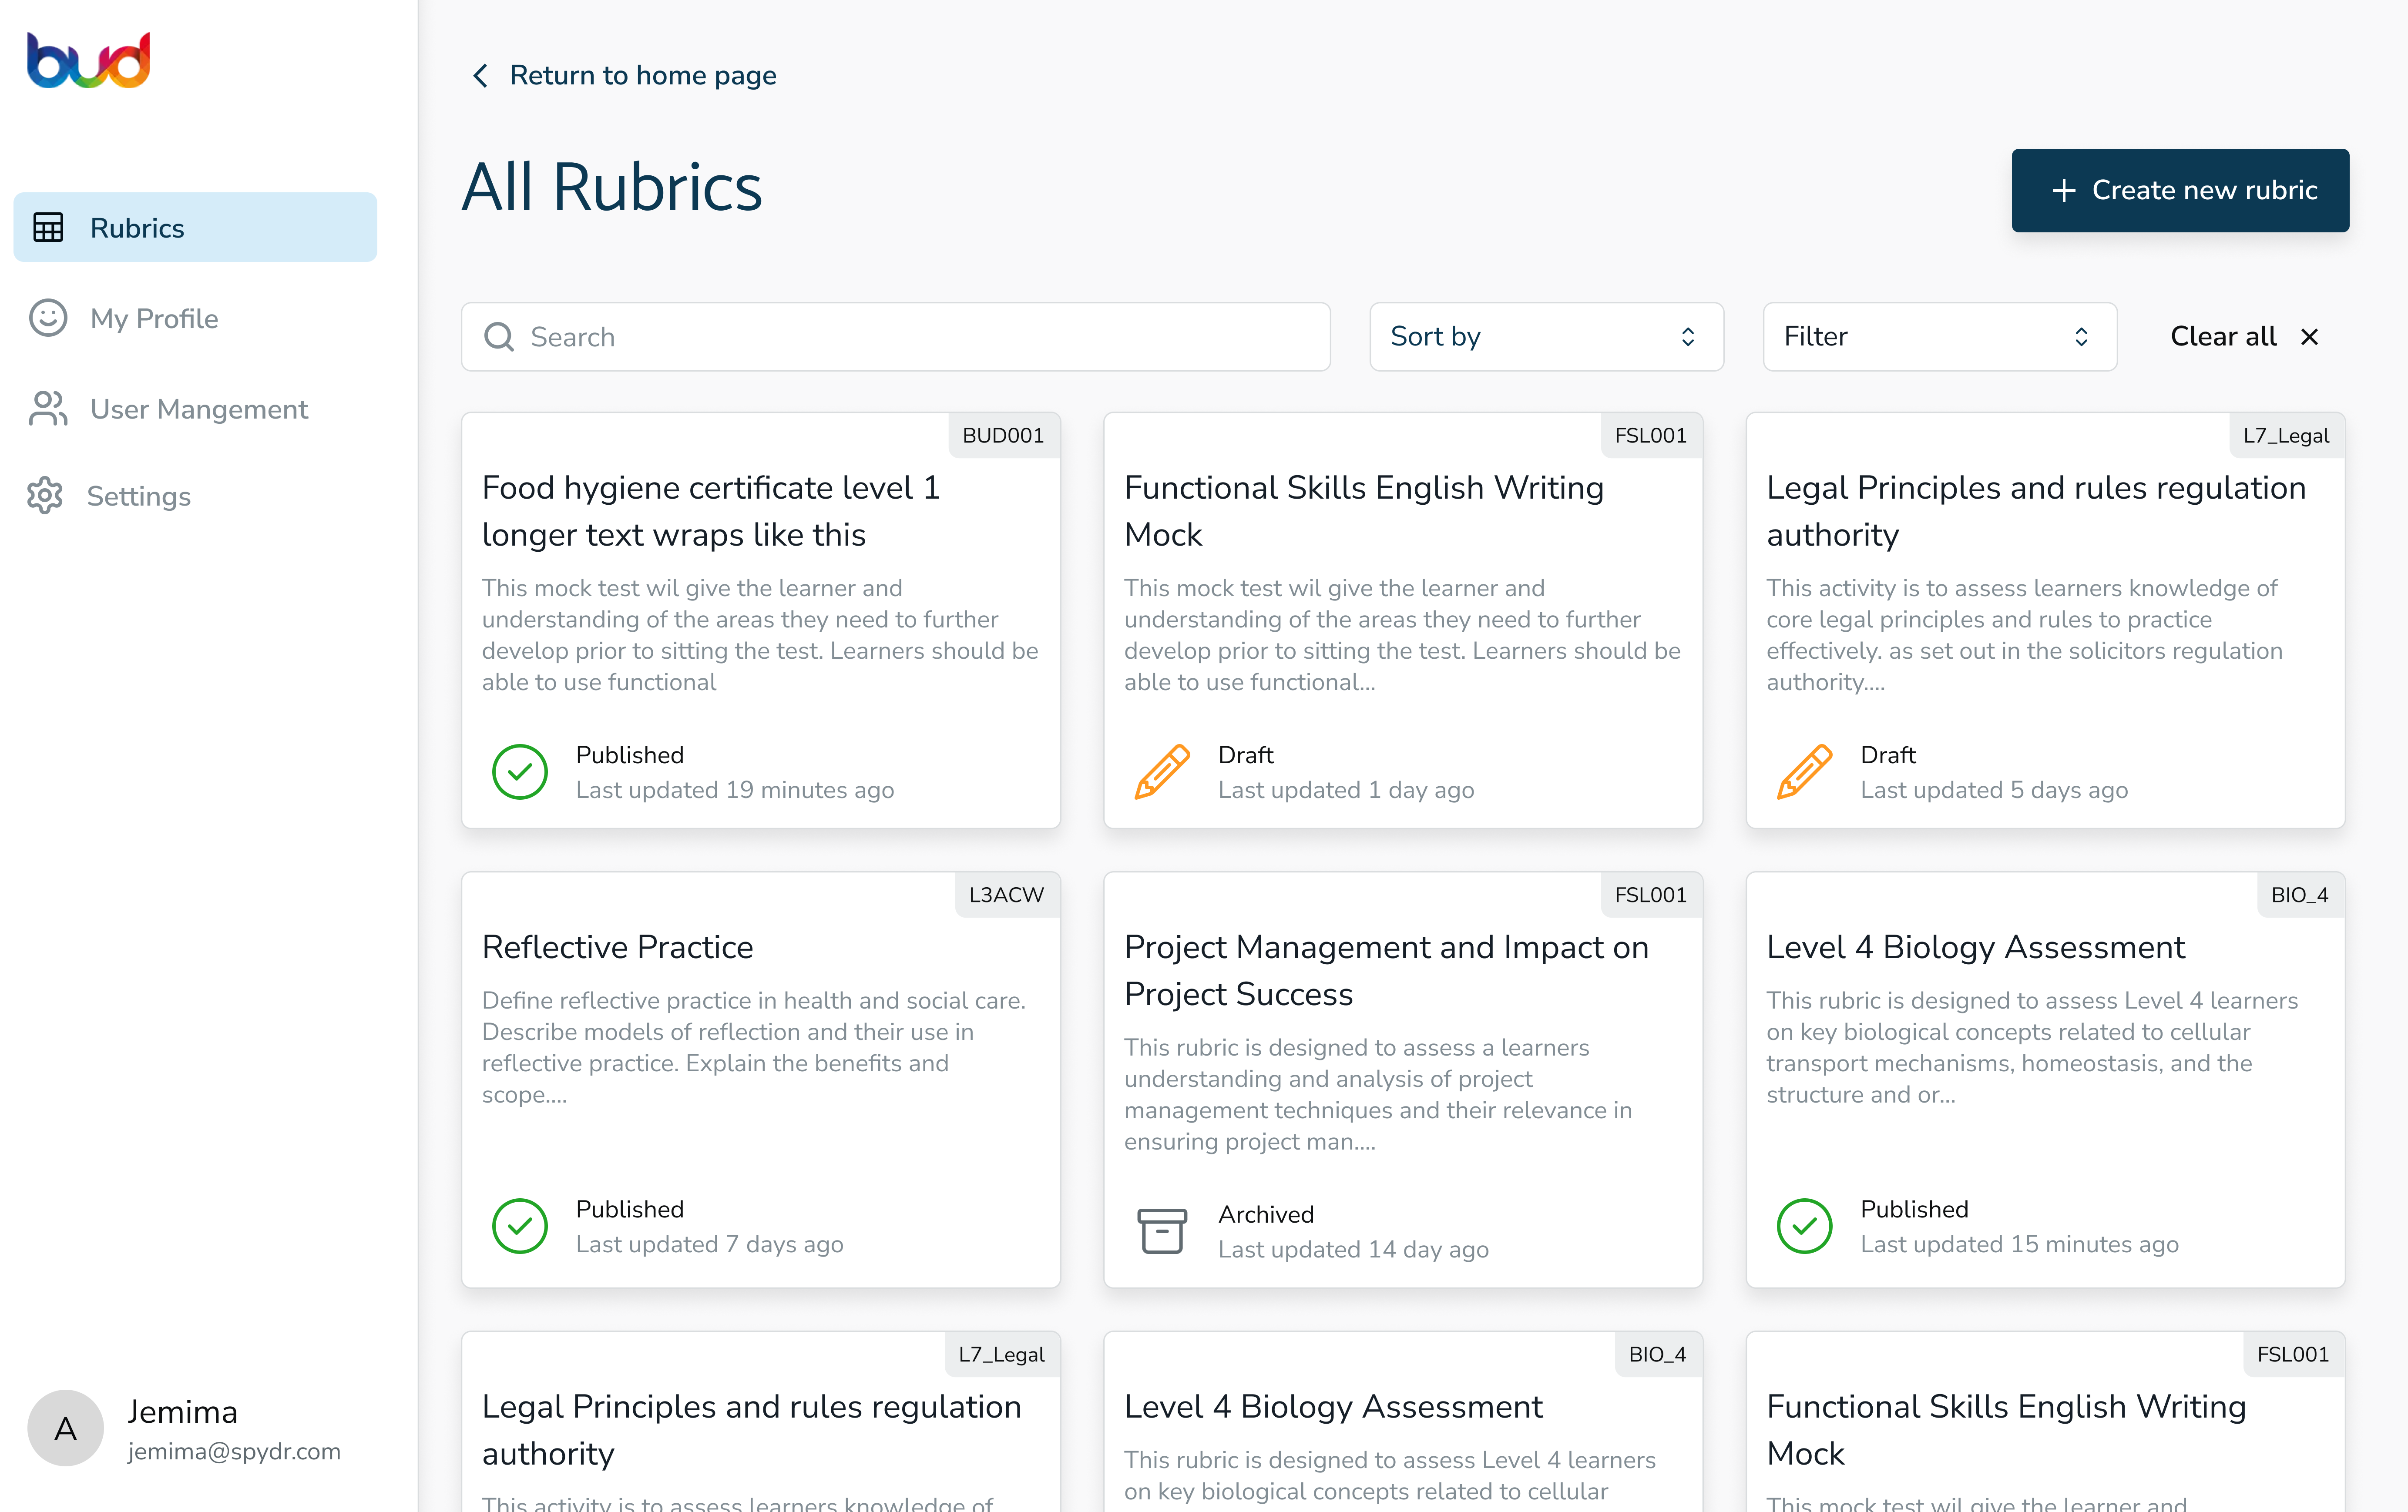Open the My Profile menu item
The width and height of the screenshot is (2408, 1512).
click(x=154, y=318)
